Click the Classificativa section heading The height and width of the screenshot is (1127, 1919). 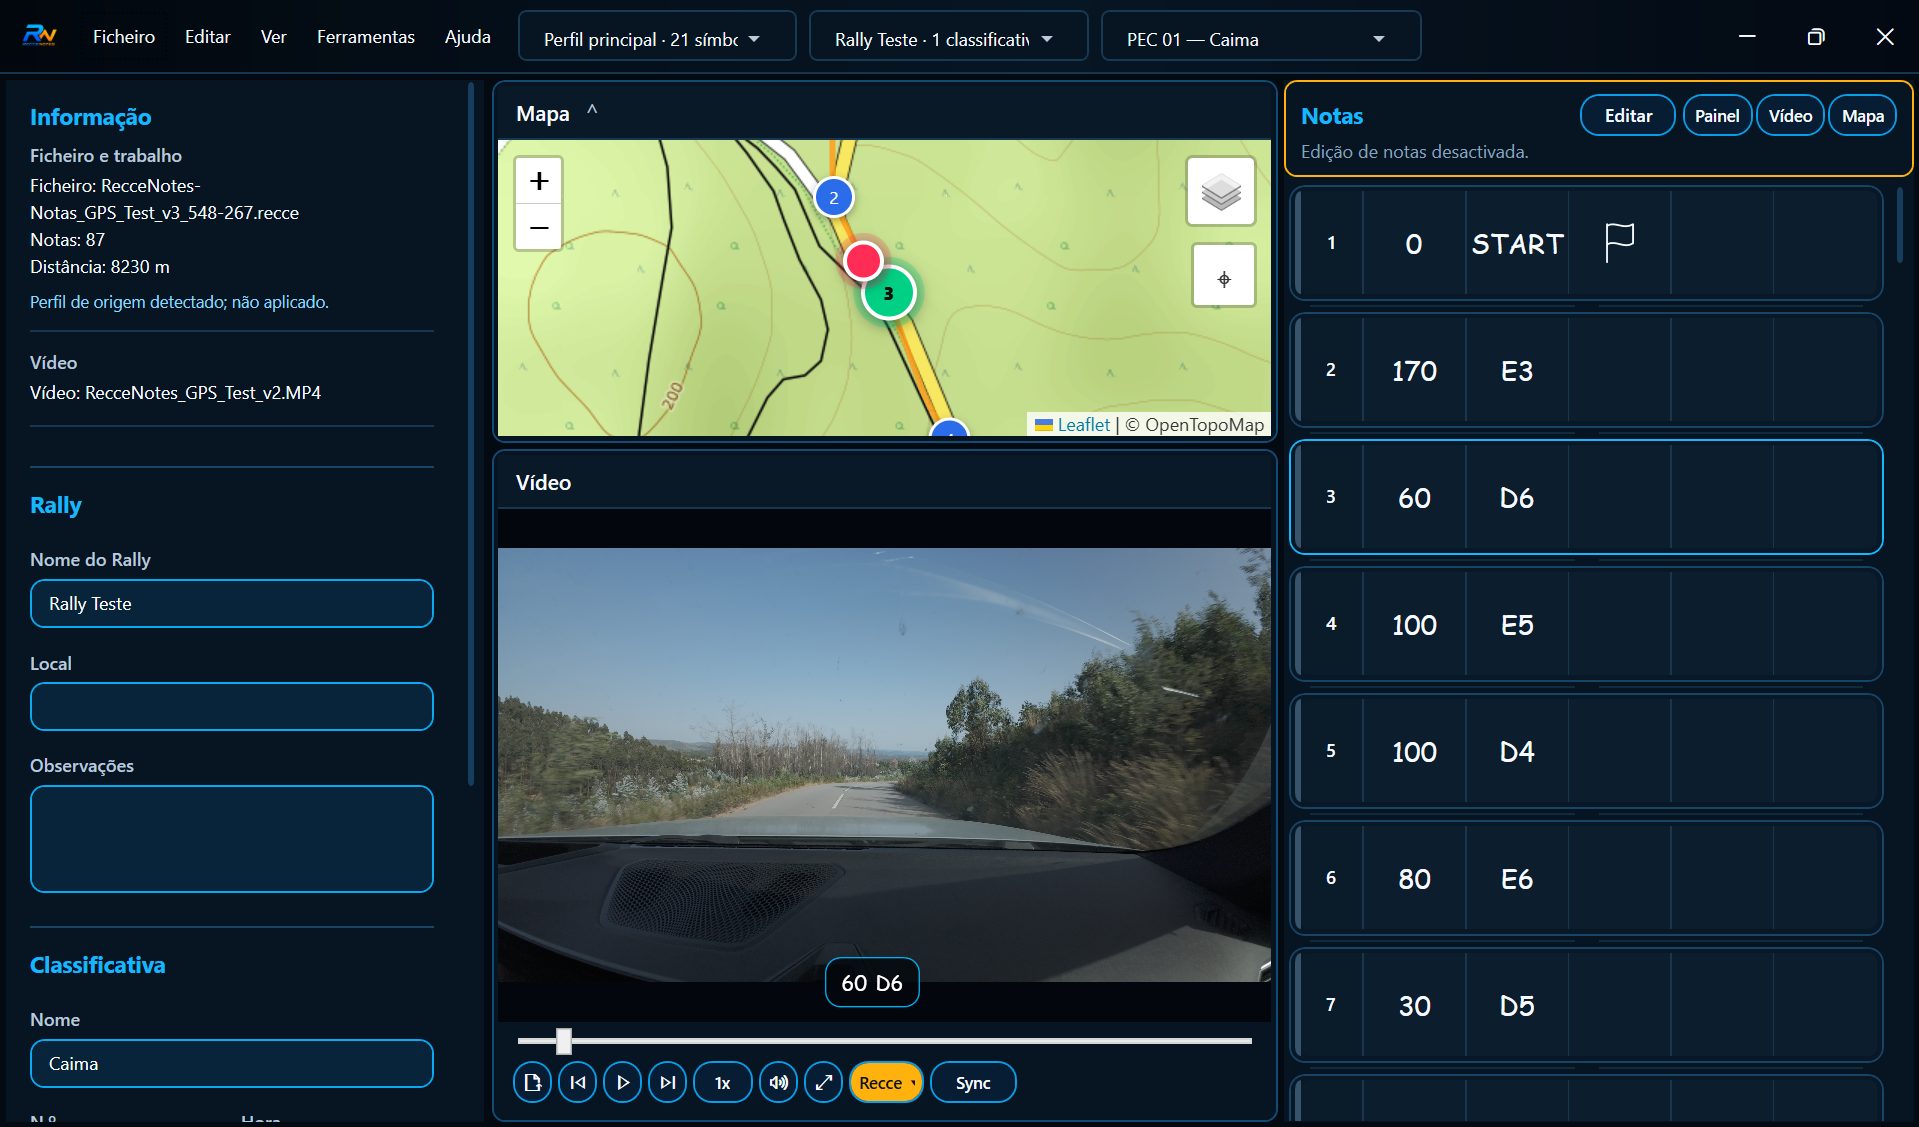(x=98, y=965)
